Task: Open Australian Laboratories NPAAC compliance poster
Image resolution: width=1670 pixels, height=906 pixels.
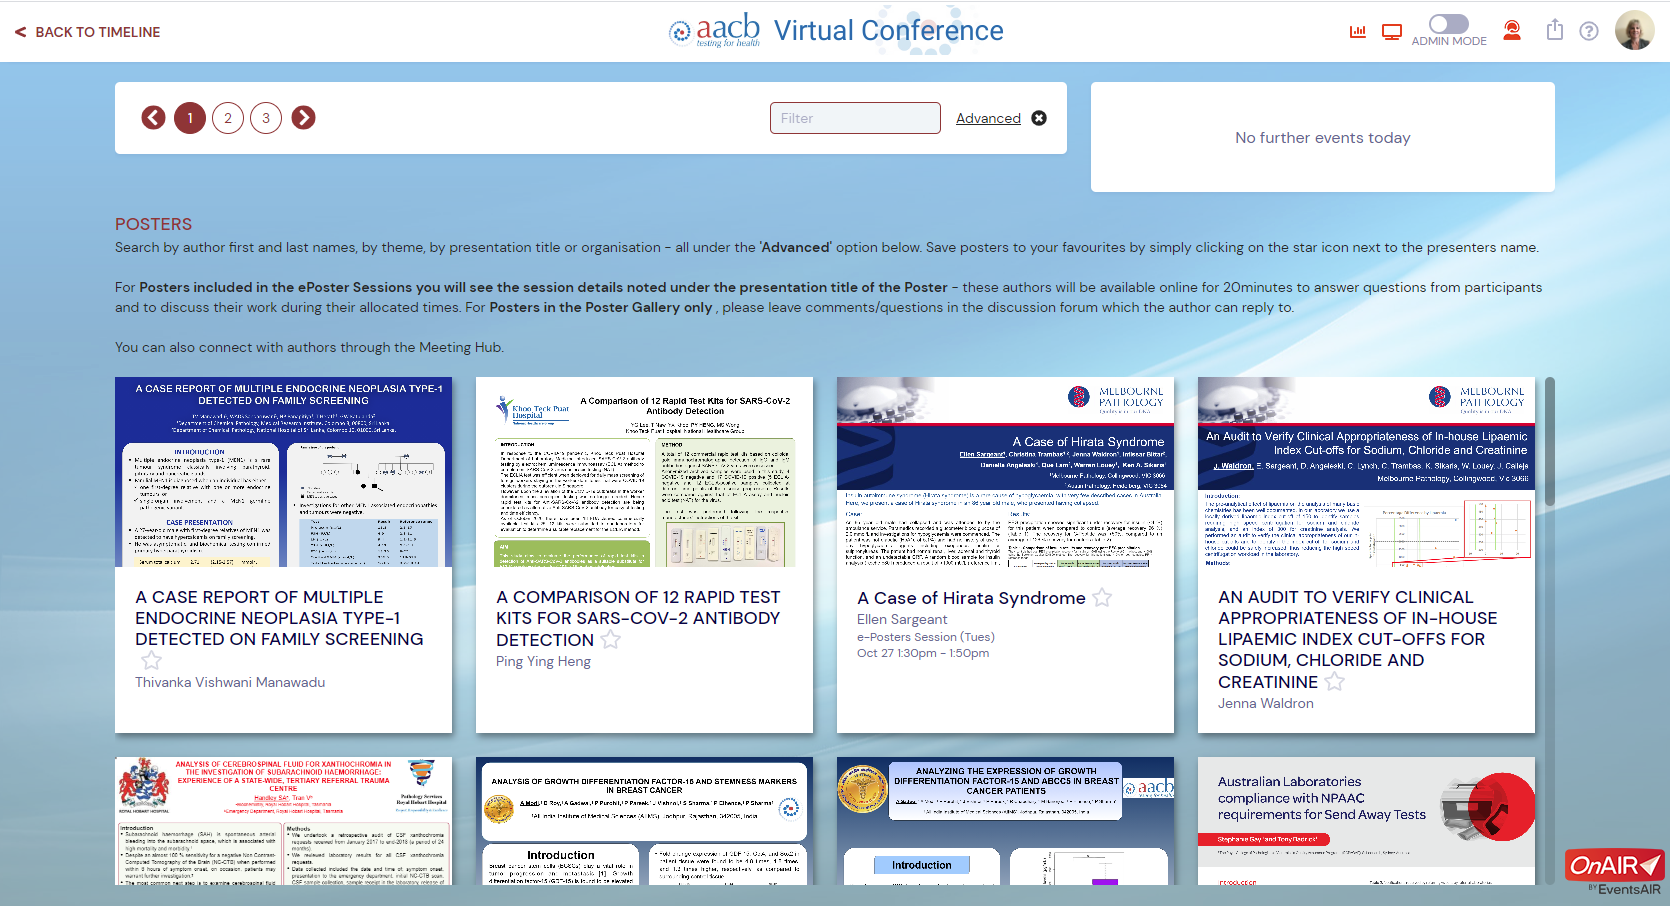Action: (x=1366, y=821)
